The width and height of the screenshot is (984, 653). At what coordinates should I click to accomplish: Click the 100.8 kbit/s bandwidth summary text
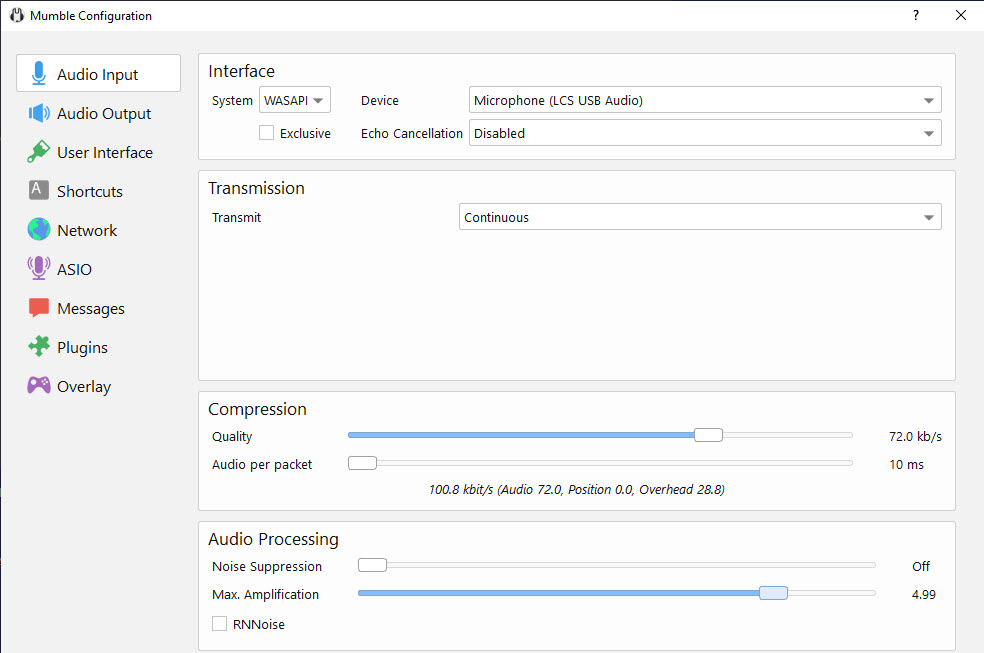pyautogui.click(x=576, y=490)
